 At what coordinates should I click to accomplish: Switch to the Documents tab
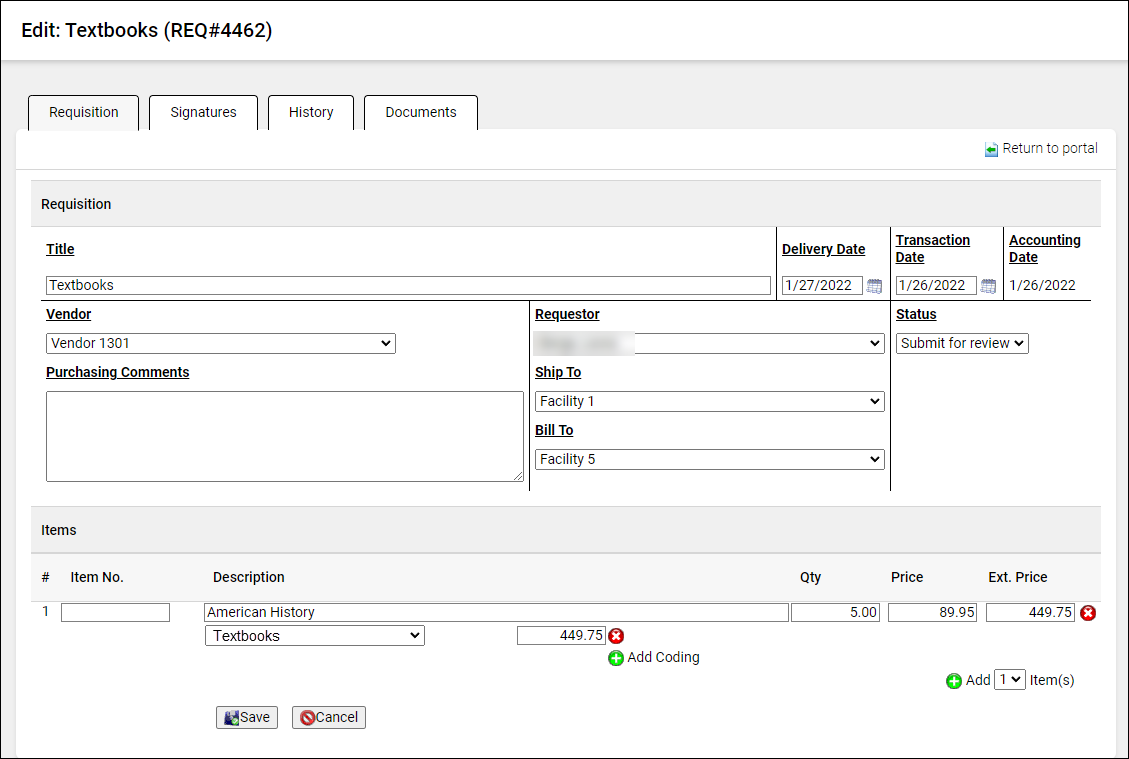click(421, 112)
